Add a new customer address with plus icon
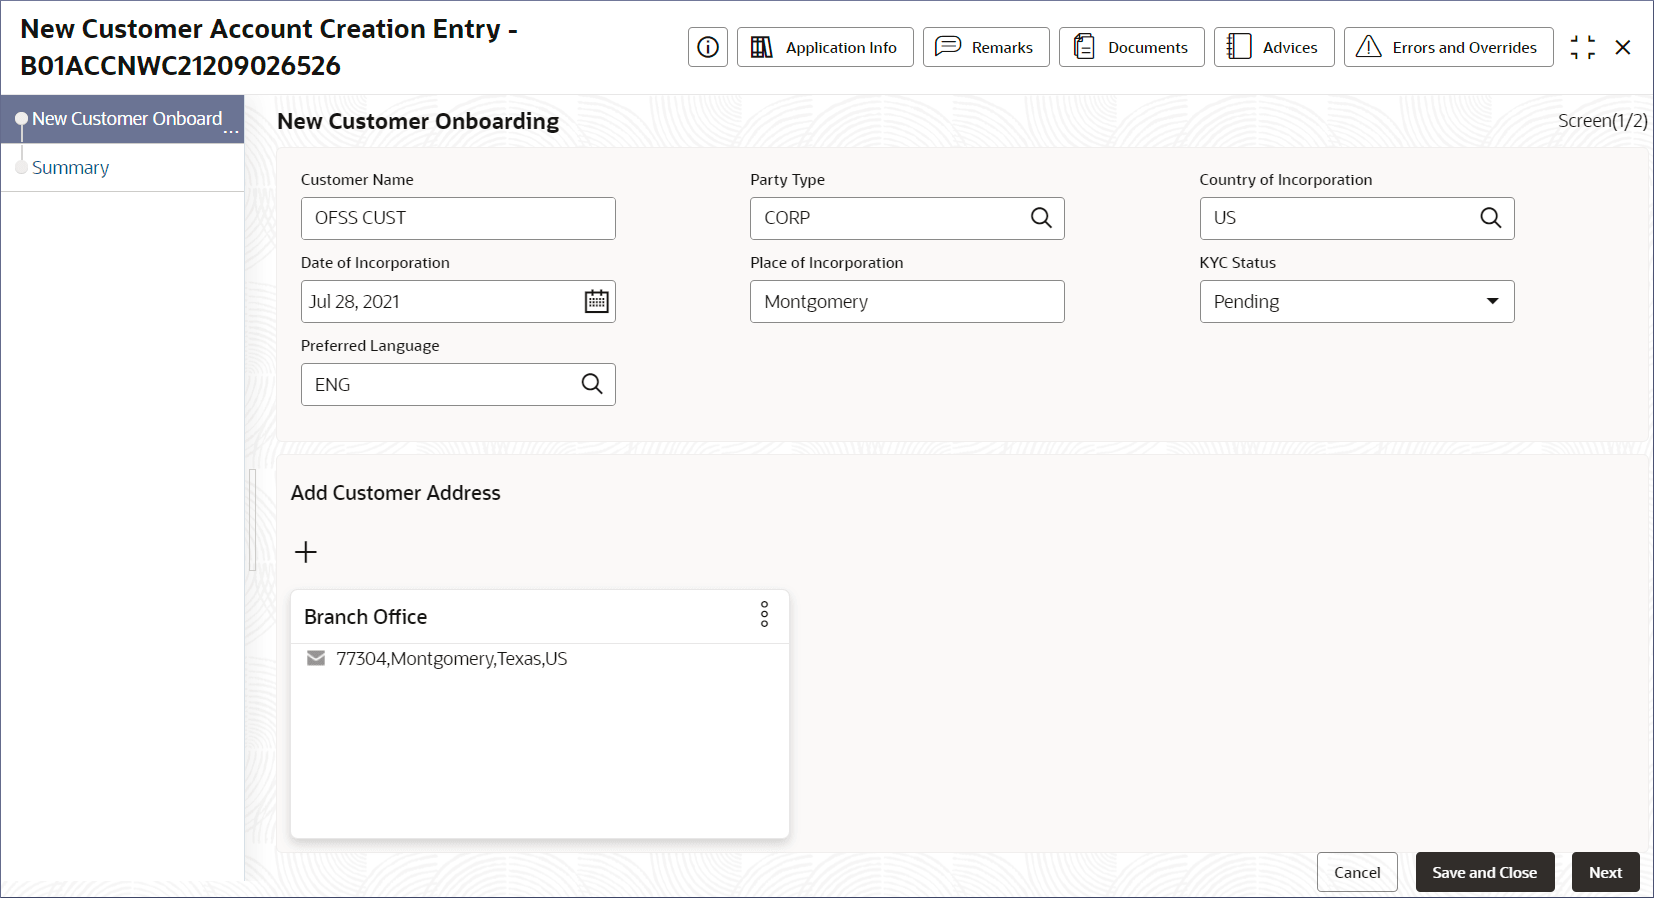 click(x=306, y=552)
